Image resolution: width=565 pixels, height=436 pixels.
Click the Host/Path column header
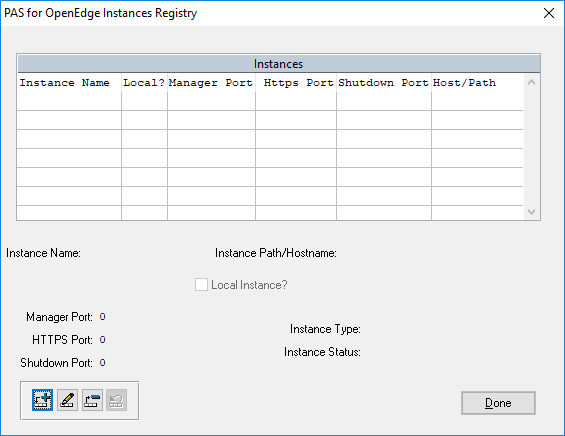[477, 83]
